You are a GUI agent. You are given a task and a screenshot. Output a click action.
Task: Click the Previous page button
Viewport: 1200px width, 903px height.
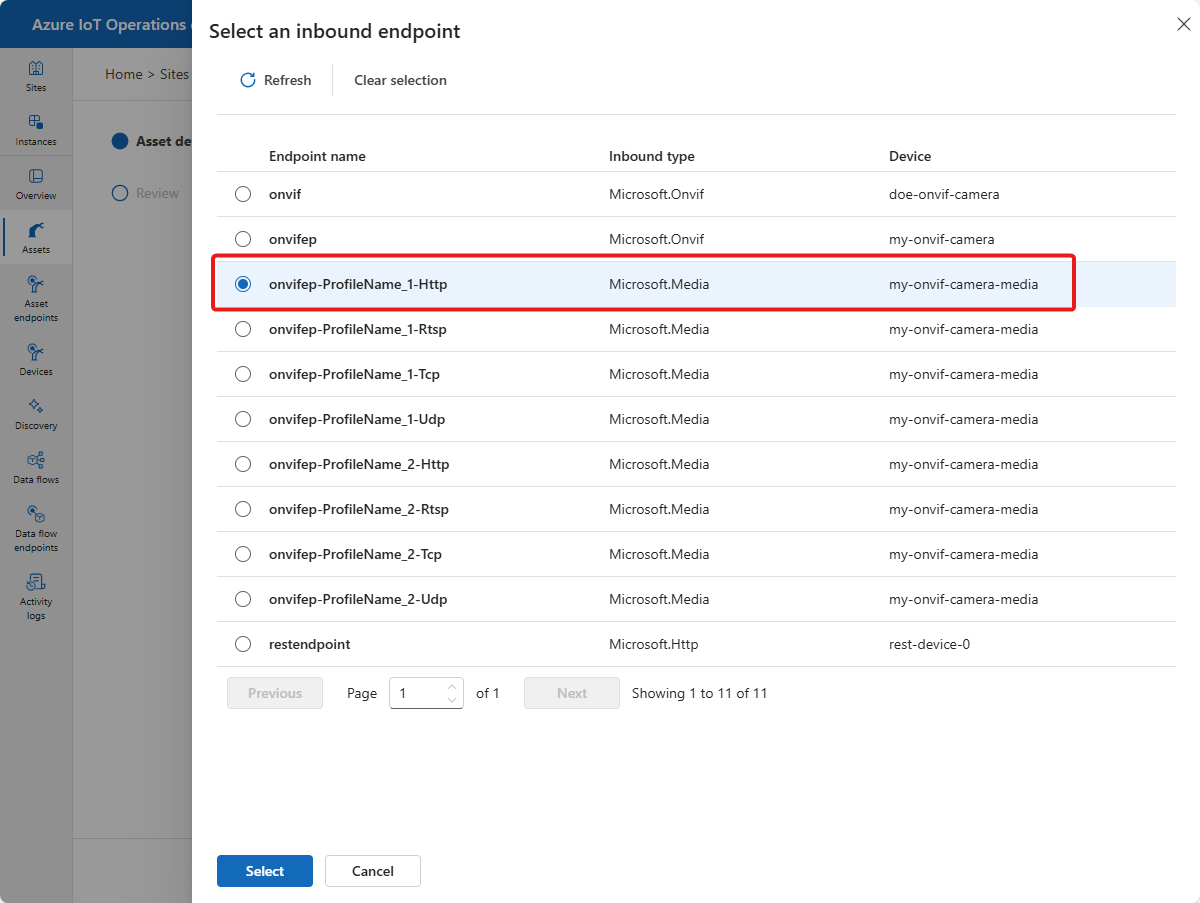tap(275, 693)
